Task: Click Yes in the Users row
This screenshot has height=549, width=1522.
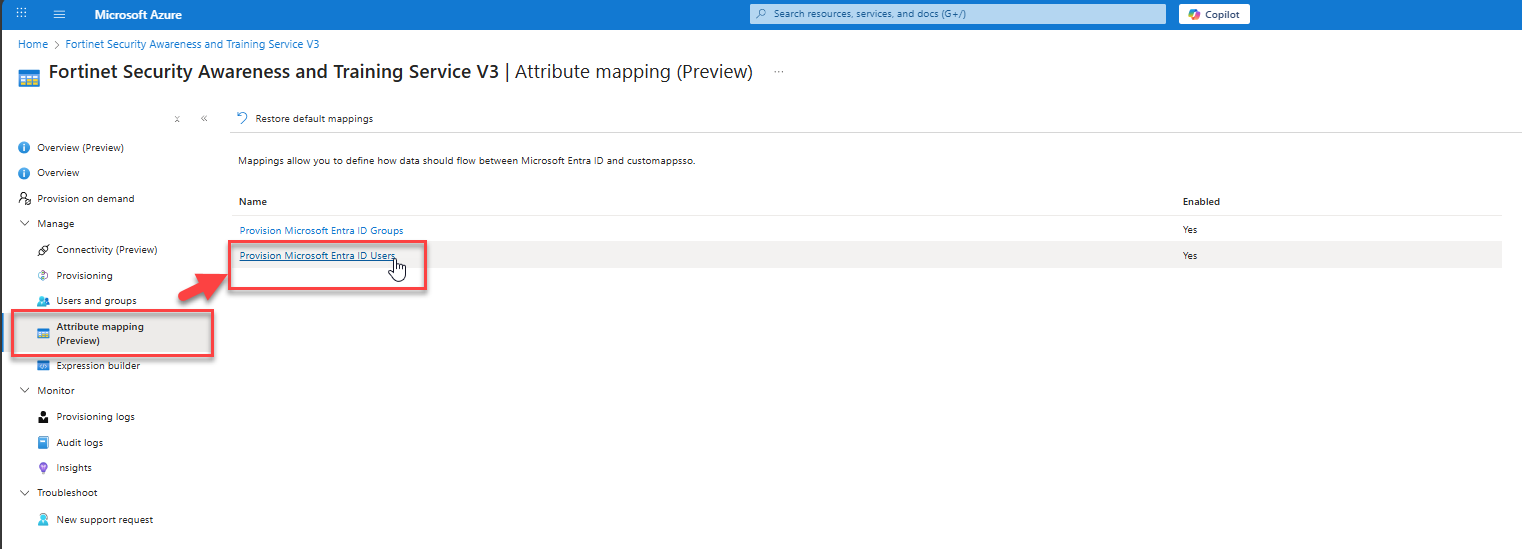Action: (x=1190, y=256)
